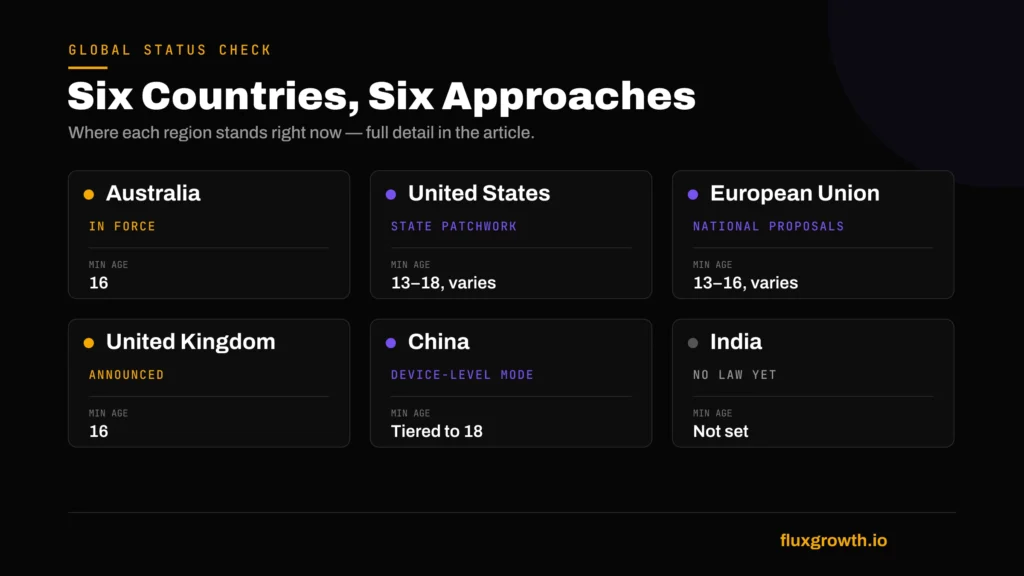Click the MIN AGE label in Australia card
1024x576 pixels.
(x=108, y=264)
